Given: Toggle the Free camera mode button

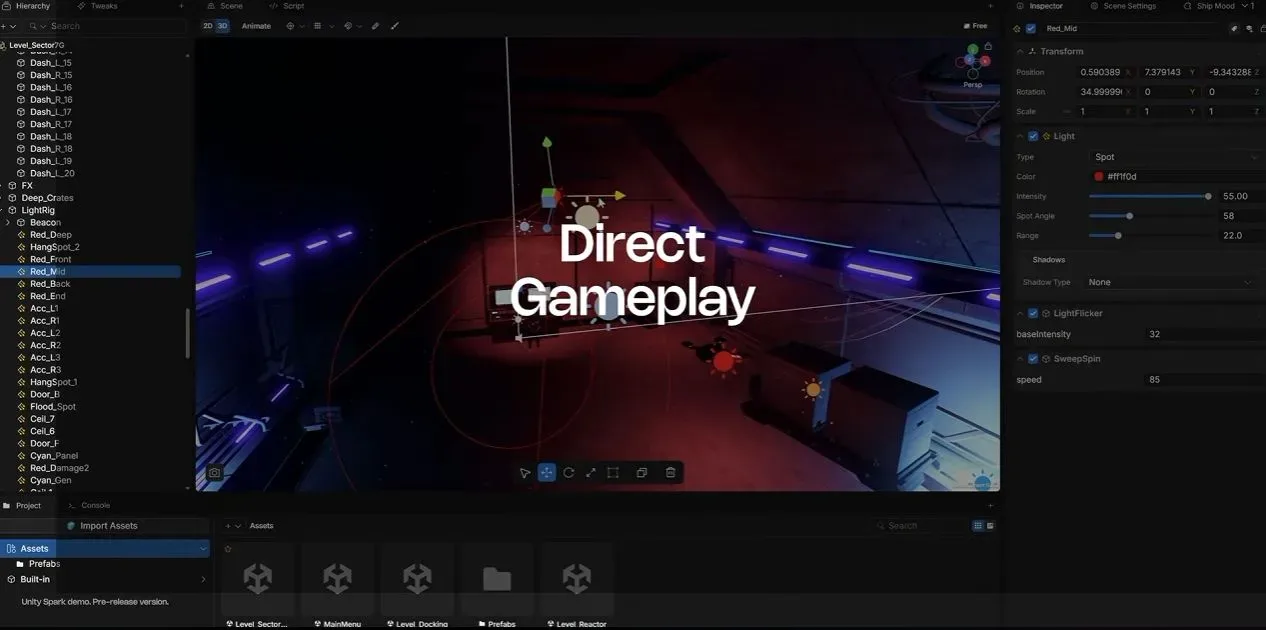Looking at the screenshot, I should coord(975,26).
